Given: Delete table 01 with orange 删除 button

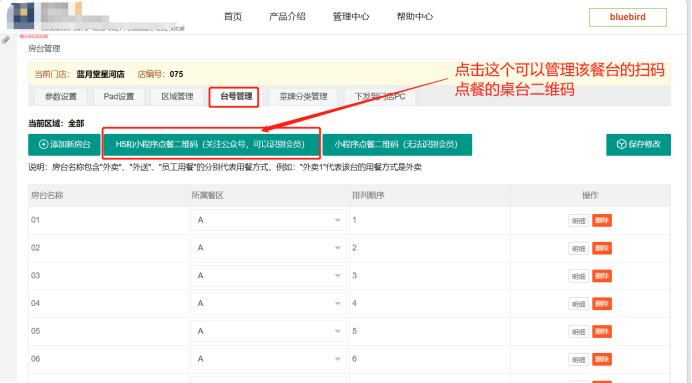Looking at the screenshot, I should tap(602, 221).
